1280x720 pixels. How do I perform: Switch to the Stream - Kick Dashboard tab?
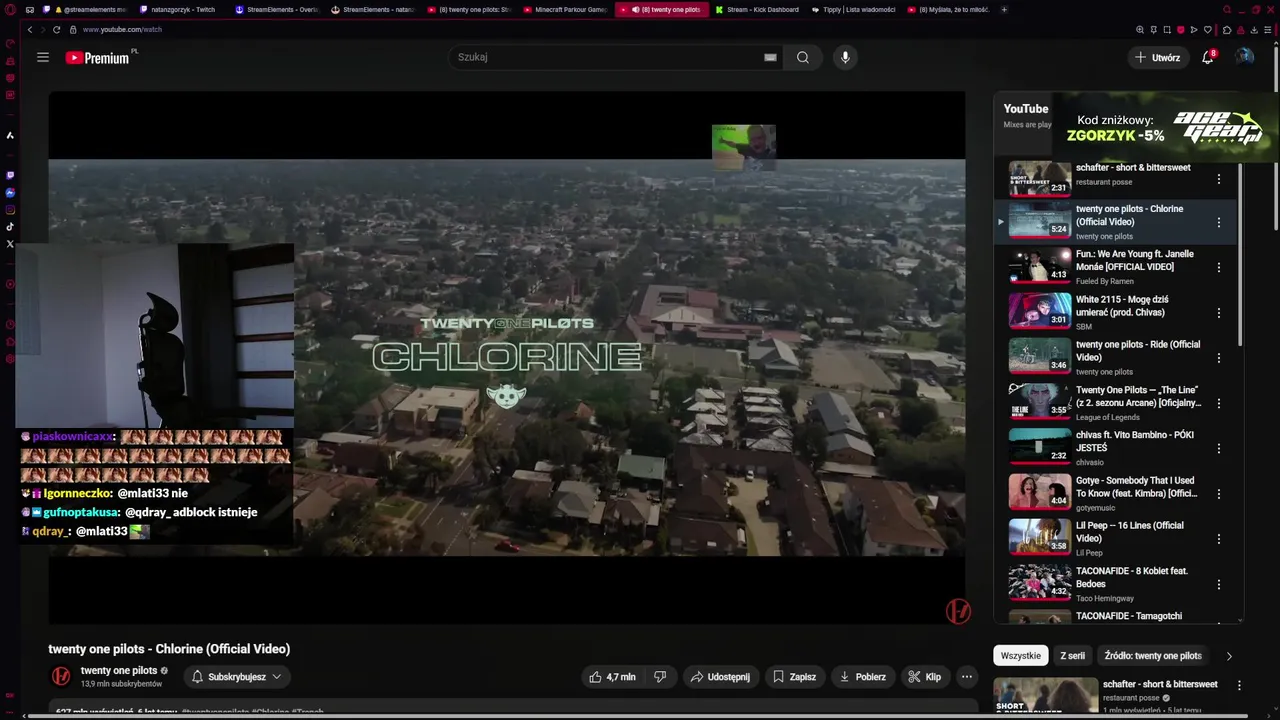tap(756, 10)
